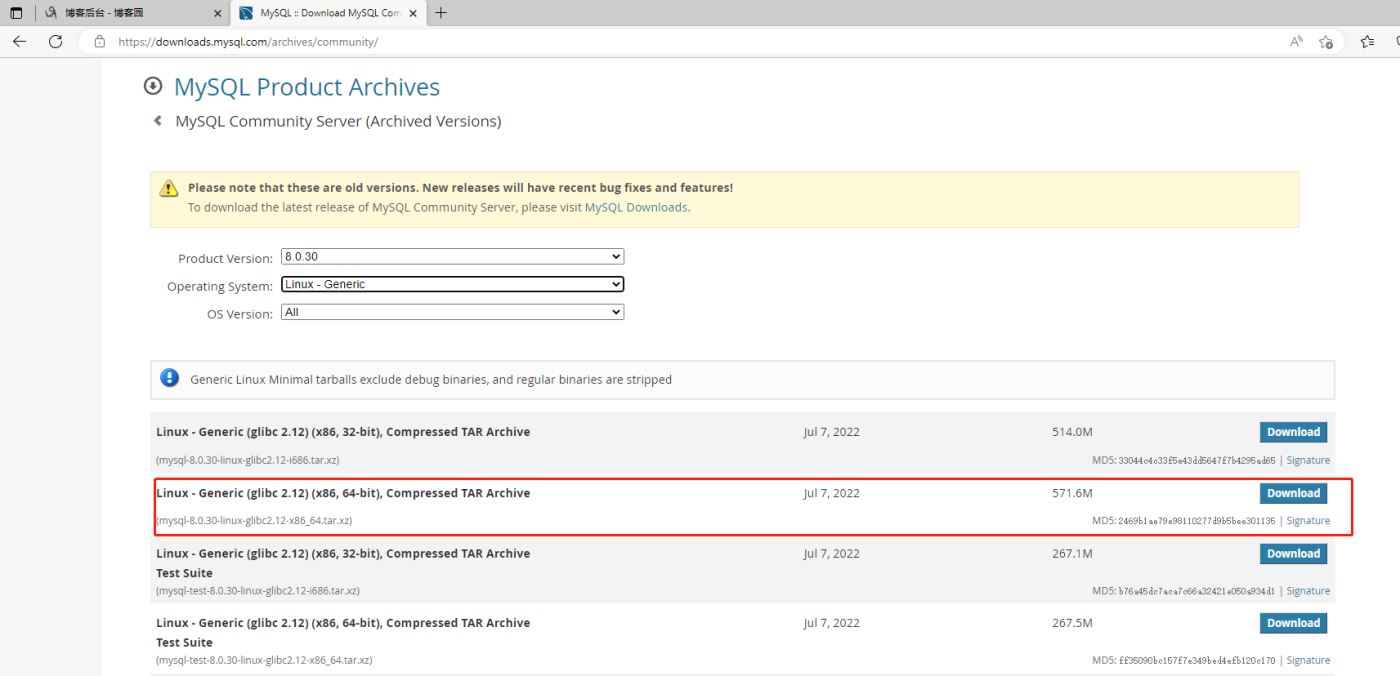Download the 64-bit Test Suite archive
Image resolution: width=1400 pixels, height=676 pixels.
pyautogui.click(x=1293, y=623)
